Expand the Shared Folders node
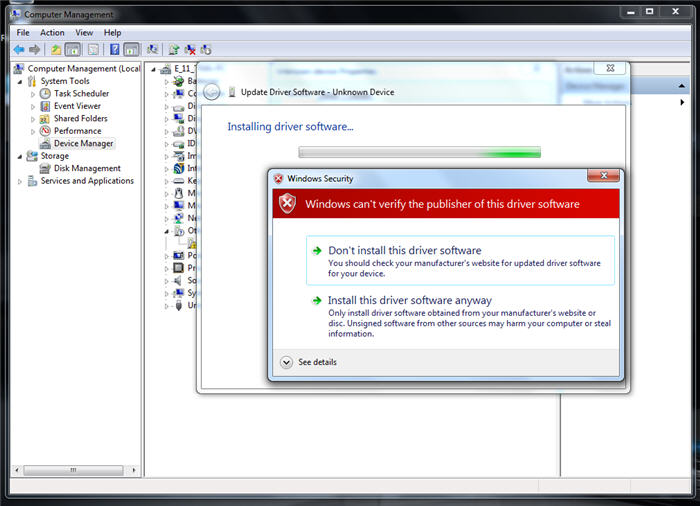Viewport: 700px width, 506px height. click(33, 119)
